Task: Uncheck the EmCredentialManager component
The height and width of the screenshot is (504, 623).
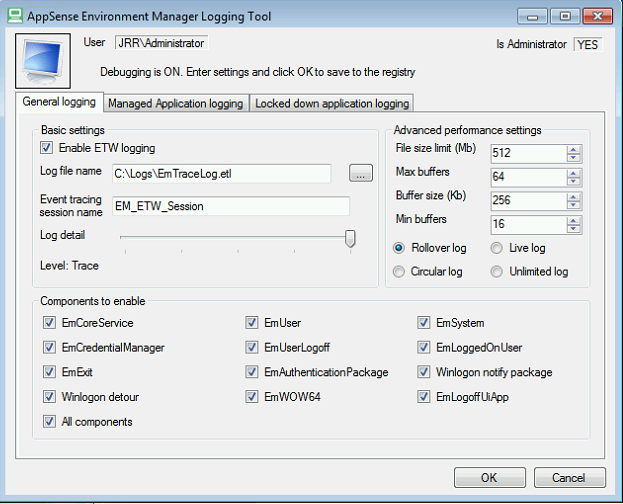Action: 49,347
